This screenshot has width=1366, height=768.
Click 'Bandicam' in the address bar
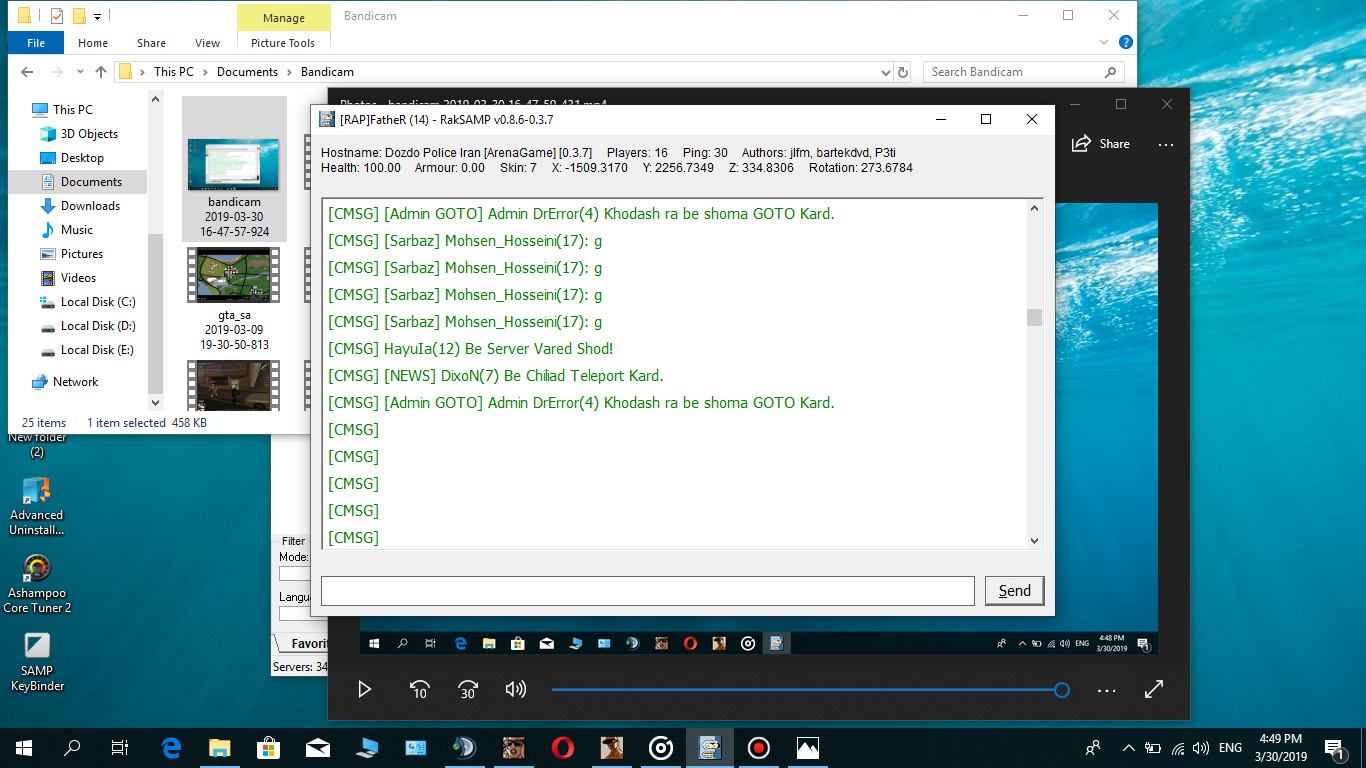pos(327,72)
